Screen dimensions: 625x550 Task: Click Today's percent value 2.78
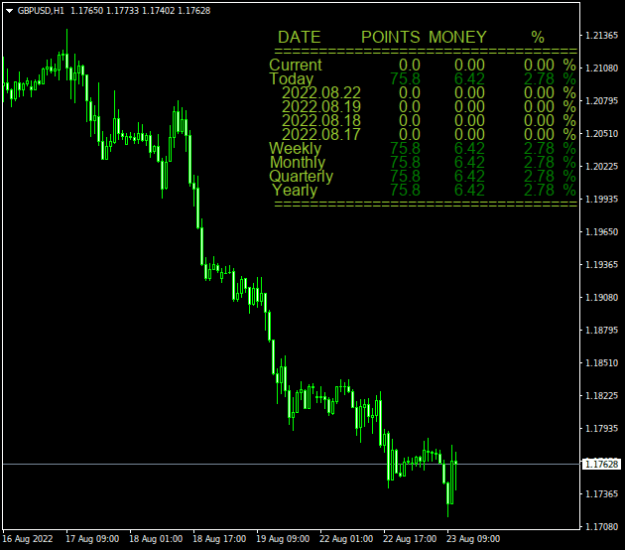pos(539,79)
